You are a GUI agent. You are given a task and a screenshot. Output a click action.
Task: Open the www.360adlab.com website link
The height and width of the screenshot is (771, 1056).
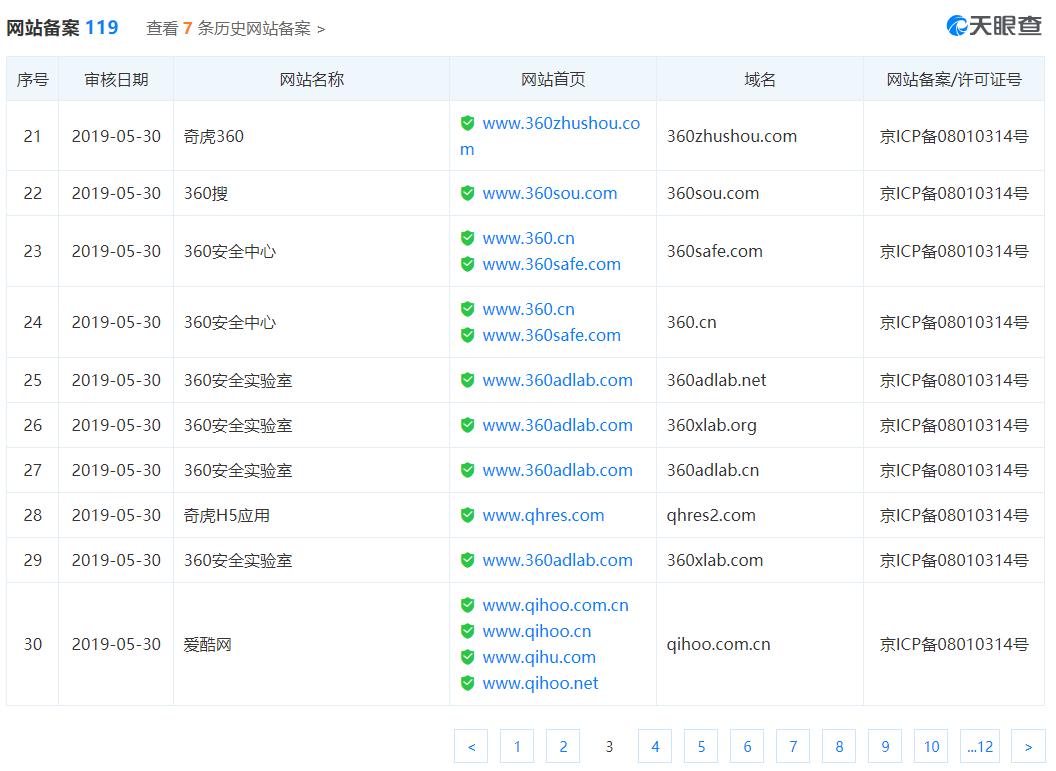coord(558,380)
